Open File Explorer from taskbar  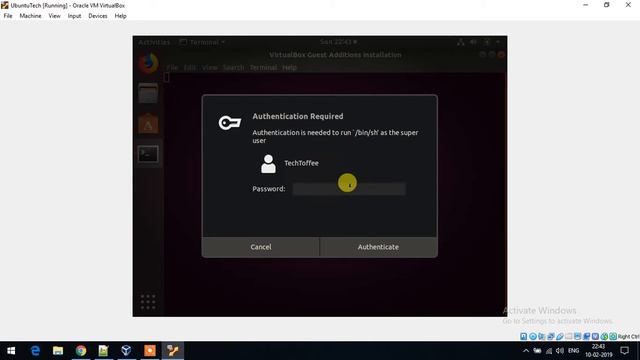click(x=58, y=351)
